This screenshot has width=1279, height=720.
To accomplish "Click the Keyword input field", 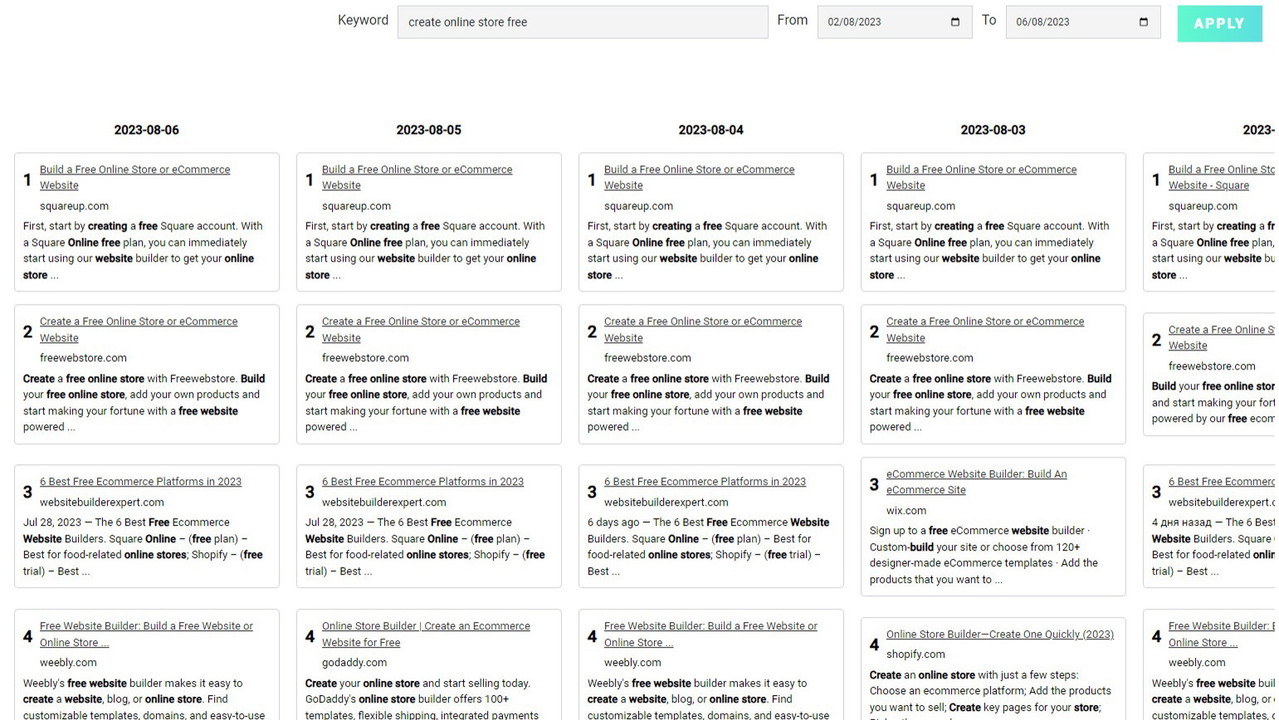I will 582,22.
